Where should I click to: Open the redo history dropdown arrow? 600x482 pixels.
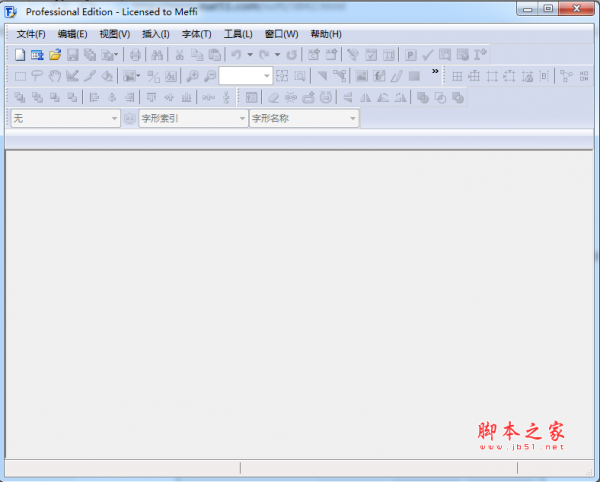tap(277, 55)
